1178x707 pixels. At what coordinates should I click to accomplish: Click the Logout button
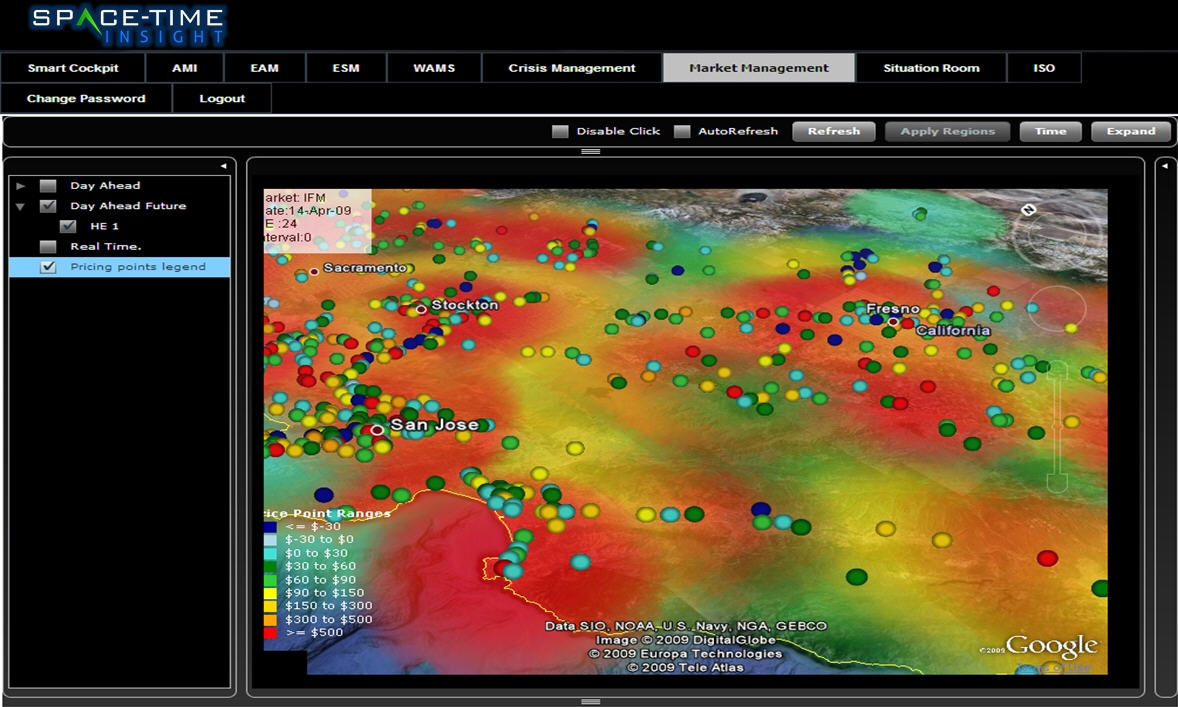coord(221,98)
